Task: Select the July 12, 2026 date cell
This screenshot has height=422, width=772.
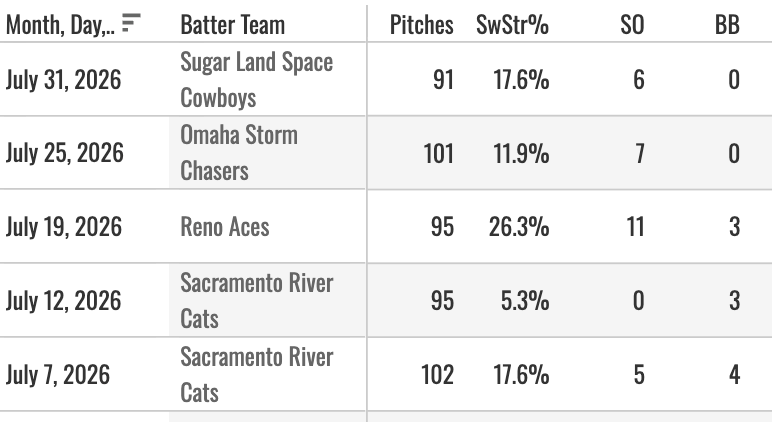Action: [63, 300]
